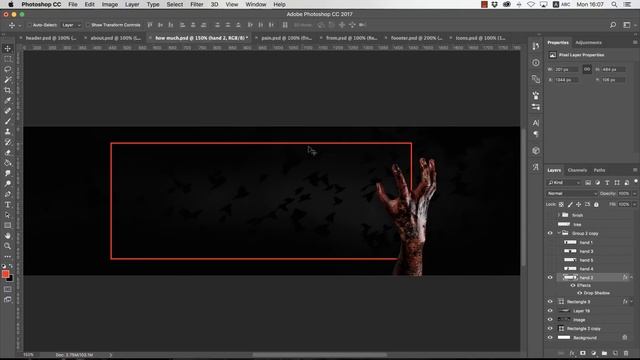
Task: Open Photoshop search icon in options bar
Action: [613, 25]
